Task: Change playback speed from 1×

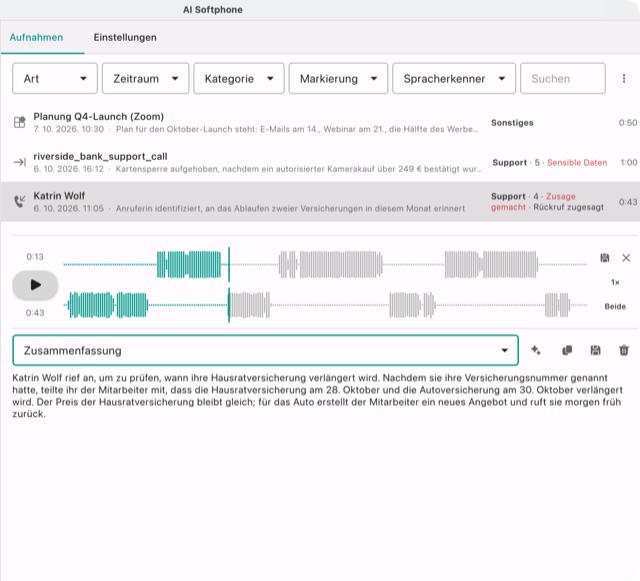Action: 615,282
